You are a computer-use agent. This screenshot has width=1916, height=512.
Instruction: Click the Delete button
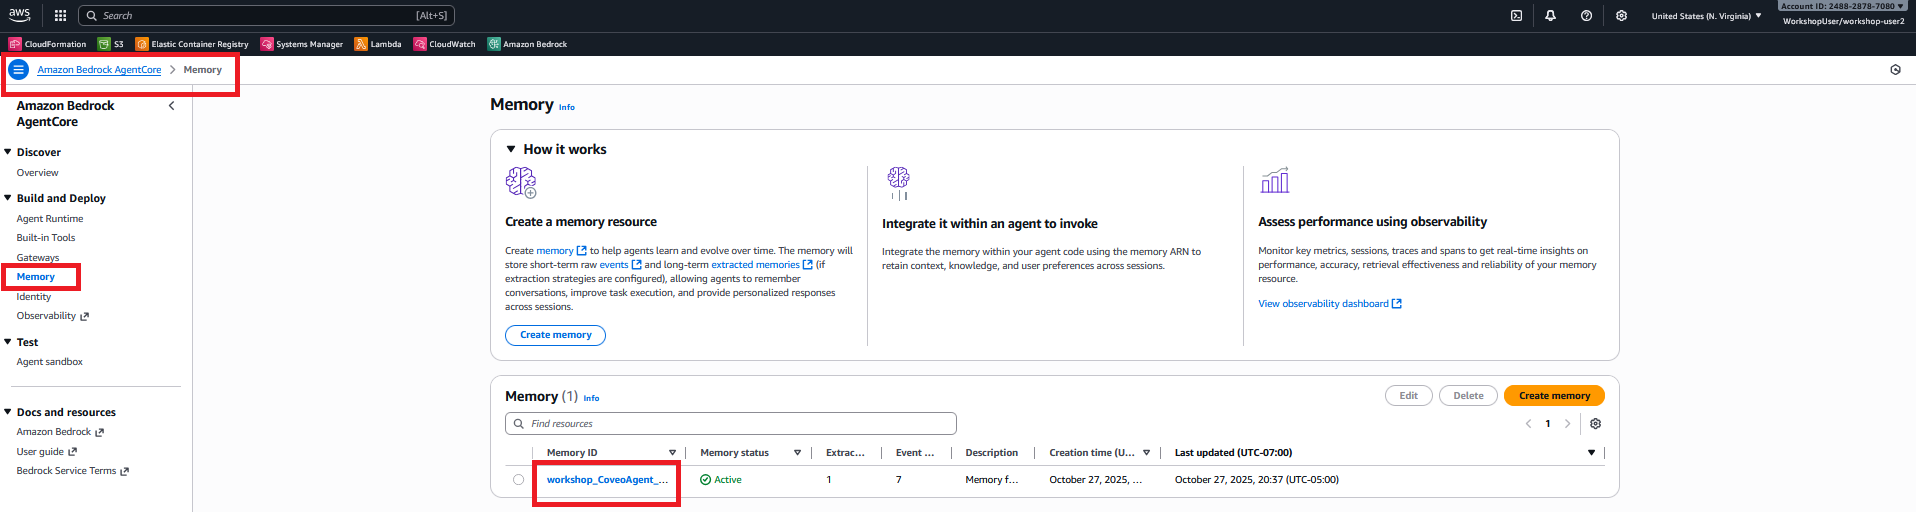(1468, 396)
